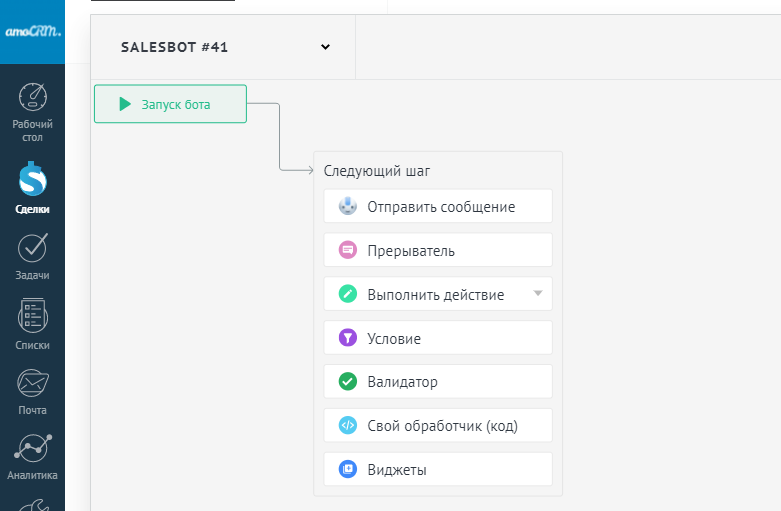Screen dimensions: 781x511
Task: Expand the SALESBOT #41 dropdown chevron
Action: (325, 47)
